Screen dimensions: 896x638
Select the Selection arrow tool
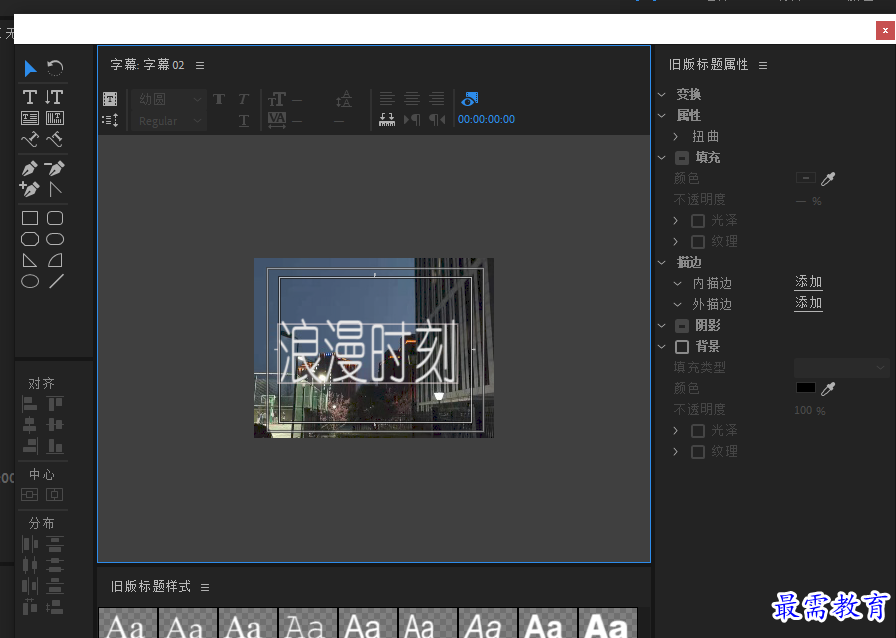coord(30,69)
